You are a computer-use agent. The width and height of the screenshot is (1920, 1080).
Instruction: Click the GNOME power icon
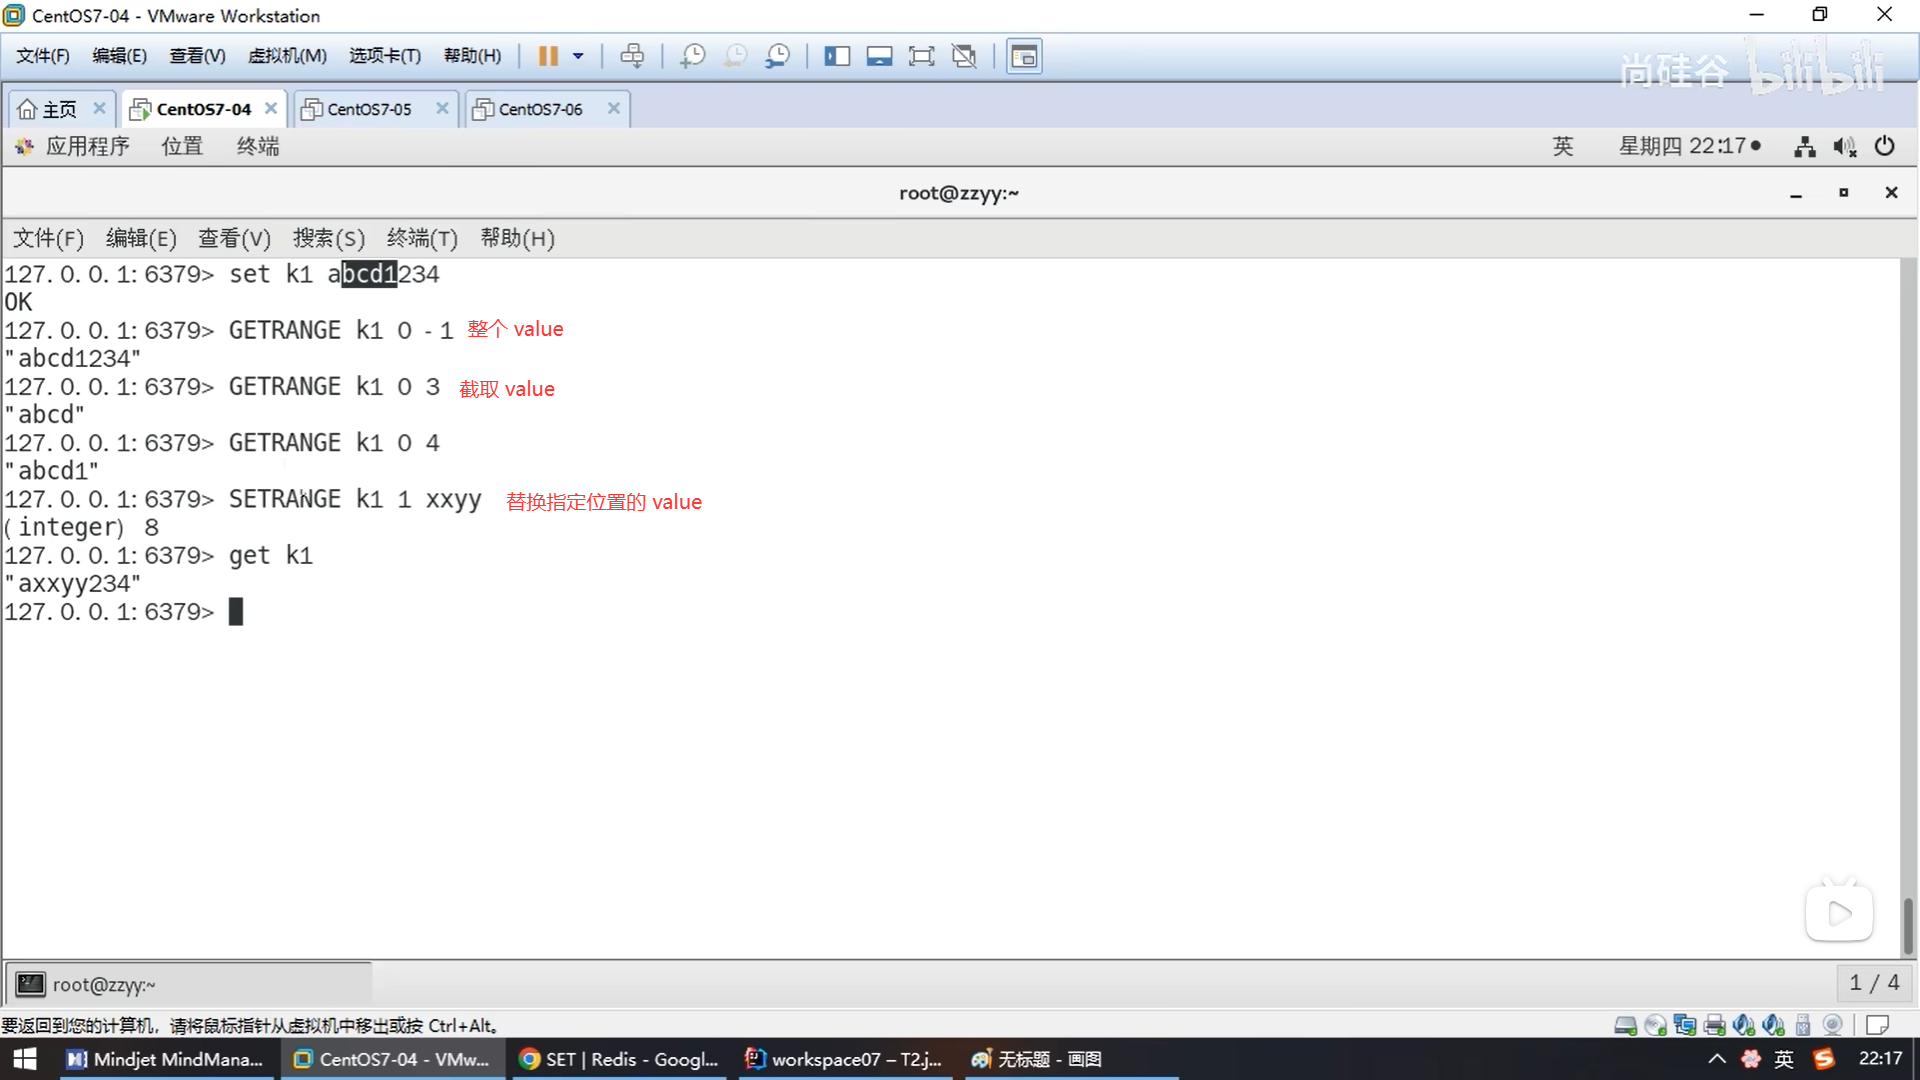pos(1884,146)
